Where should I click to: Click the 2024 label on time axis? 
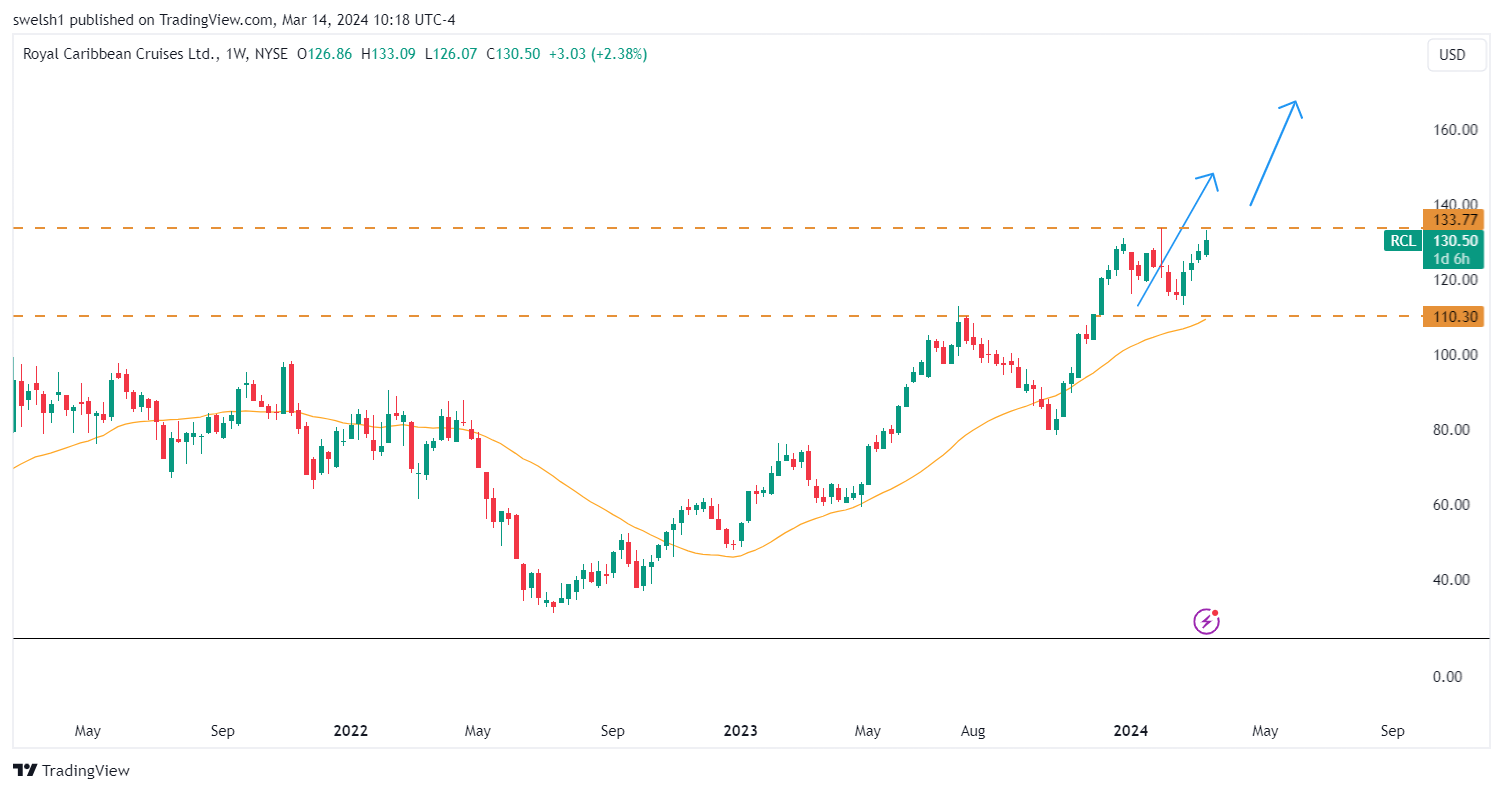click(1131, 731)
